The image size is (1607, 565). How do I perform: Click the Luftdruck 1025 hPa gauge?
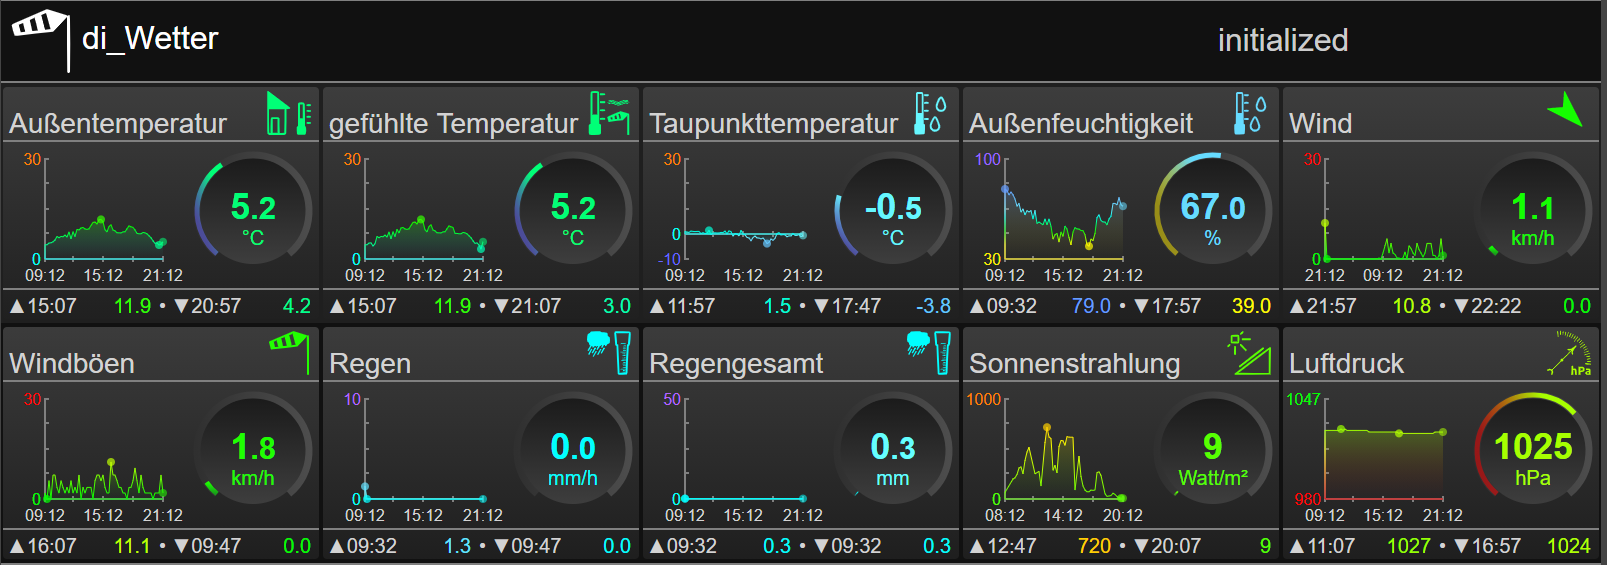click(1533, 451)
